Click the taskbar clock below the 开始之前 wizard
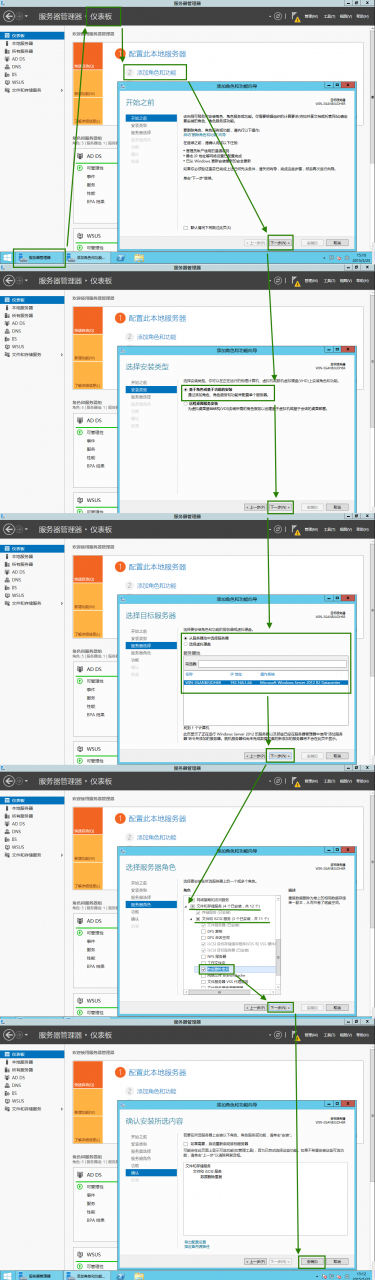Viewport: 375px width, 1280px height. click(362, 256)
